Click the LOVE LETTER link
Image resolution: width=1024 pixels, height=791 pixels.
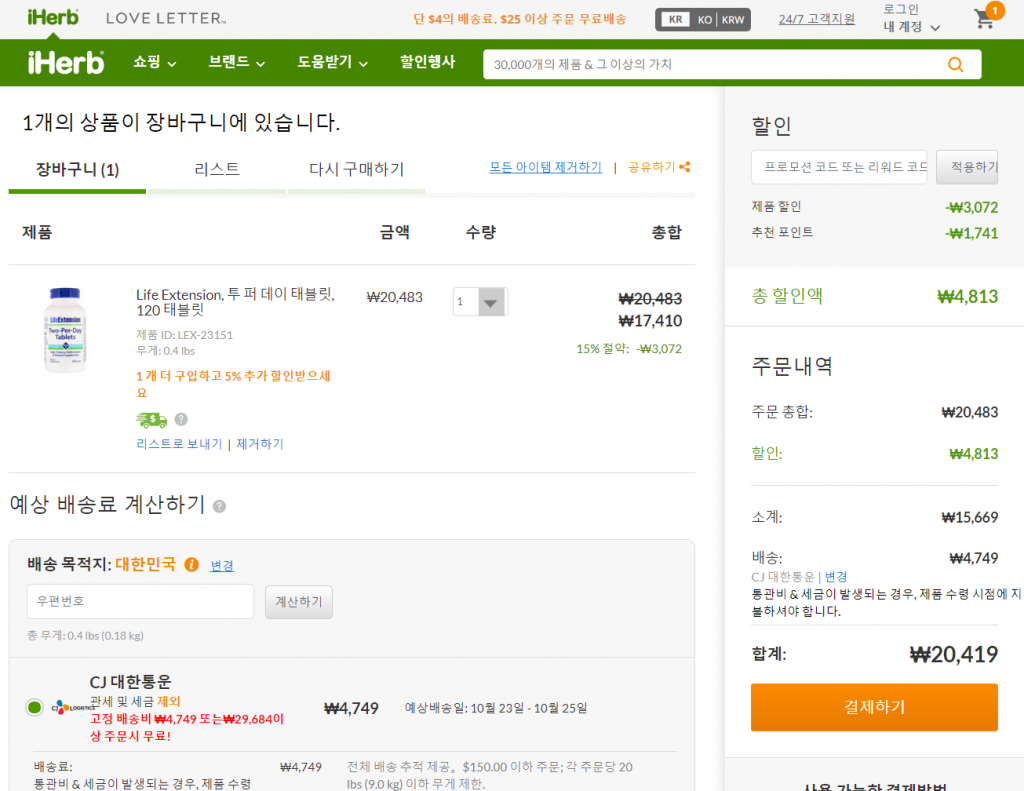tap(166, 18)
